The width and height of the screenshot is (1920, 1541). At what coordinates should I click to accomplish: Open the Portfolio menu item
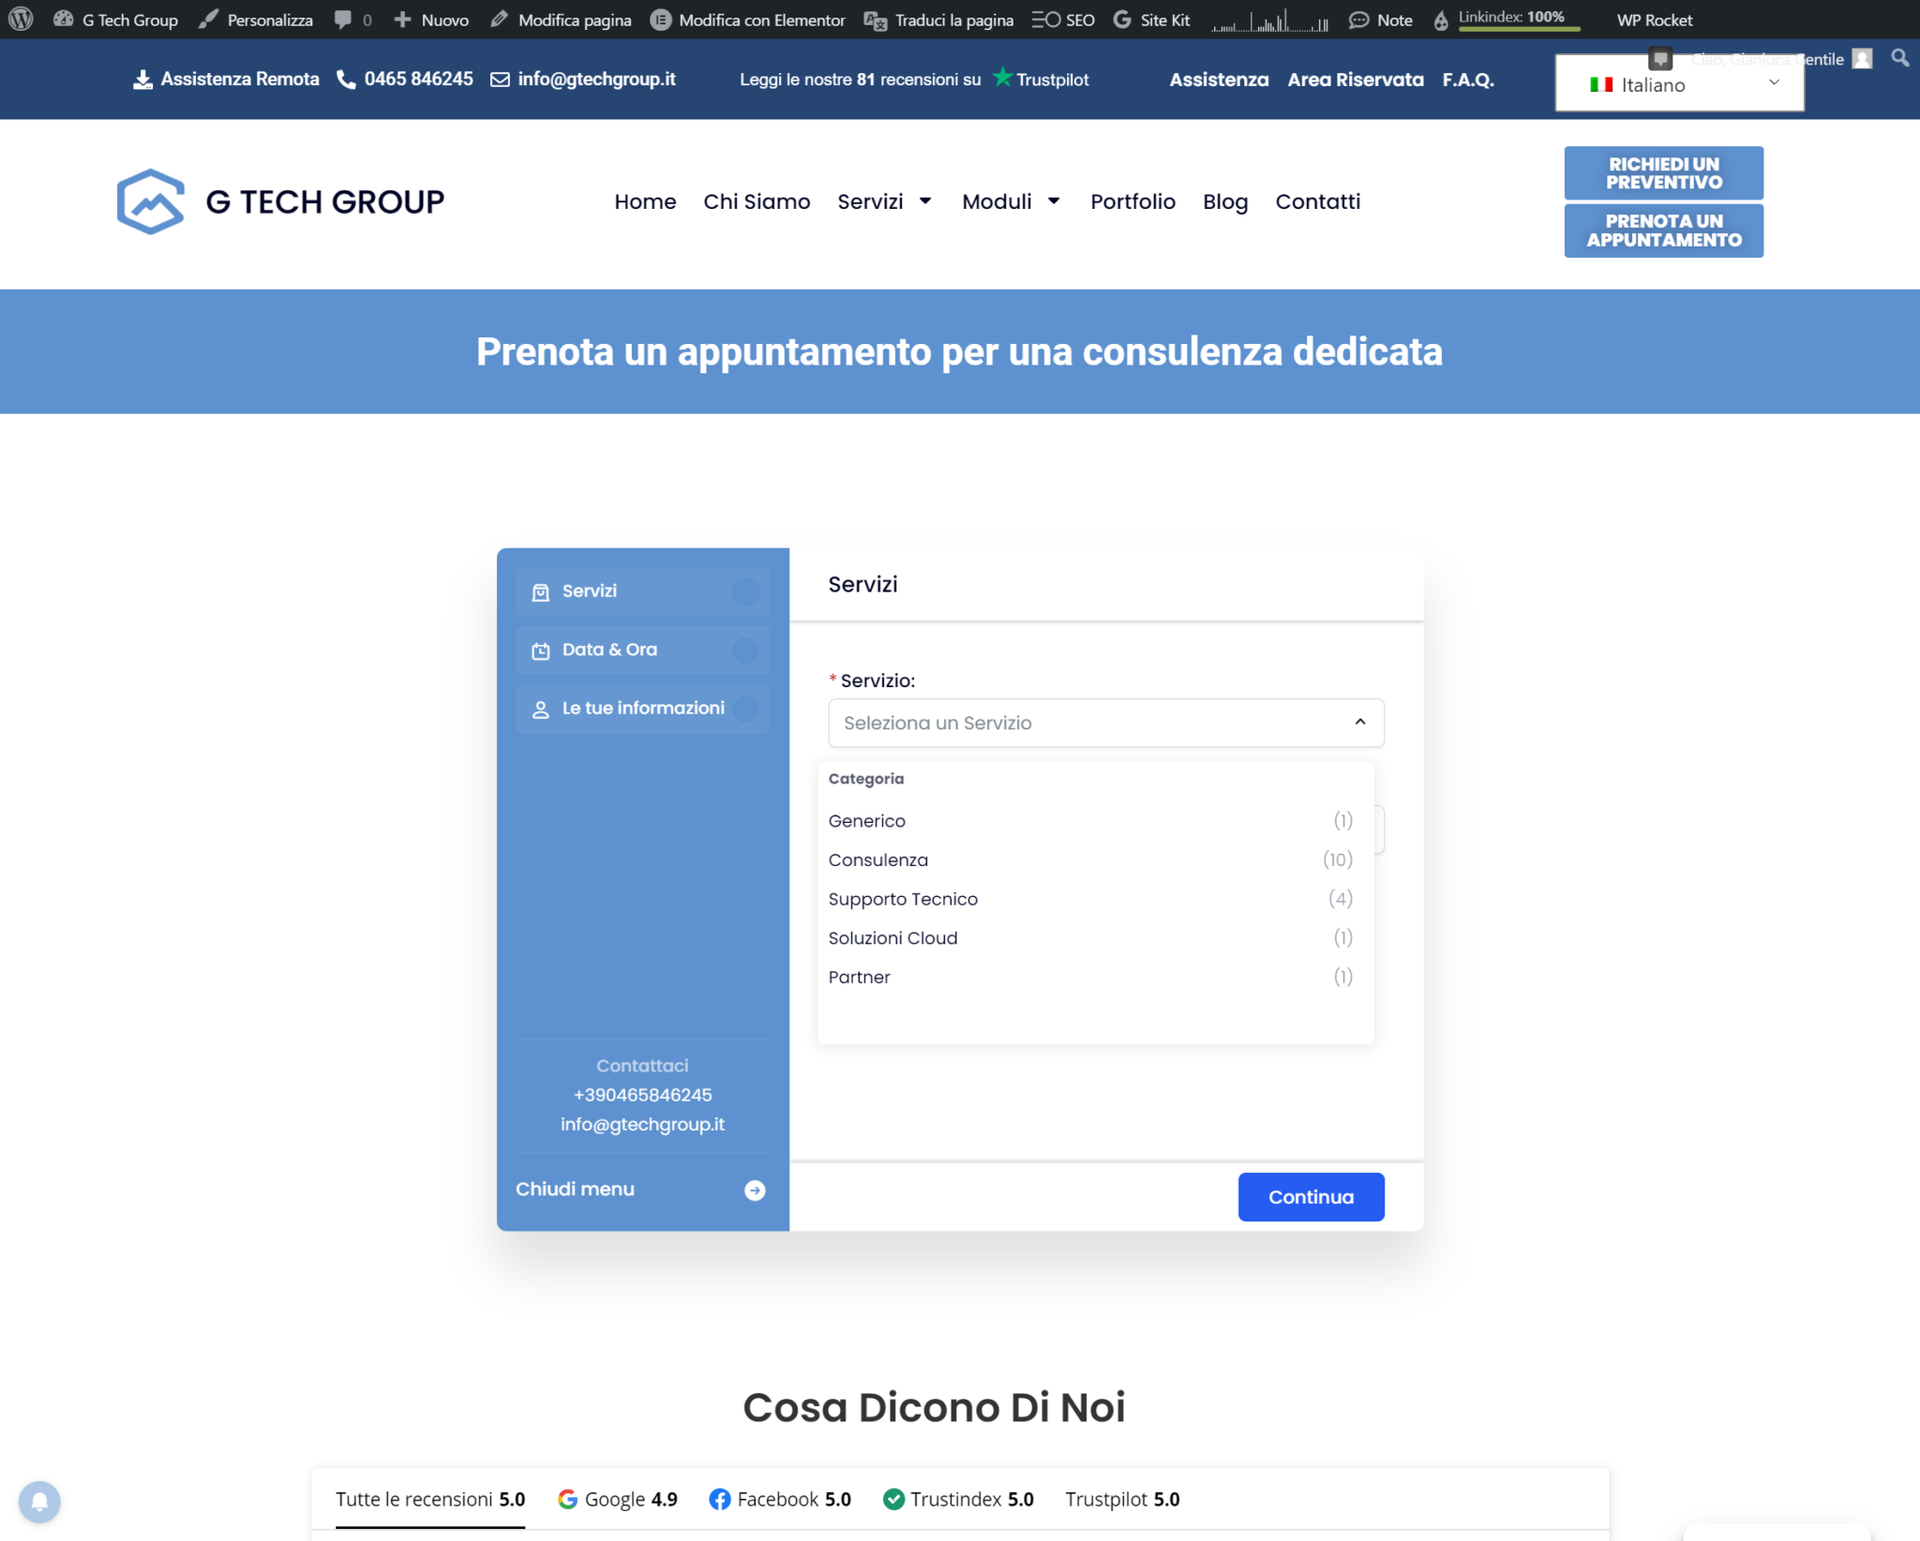1133,201
